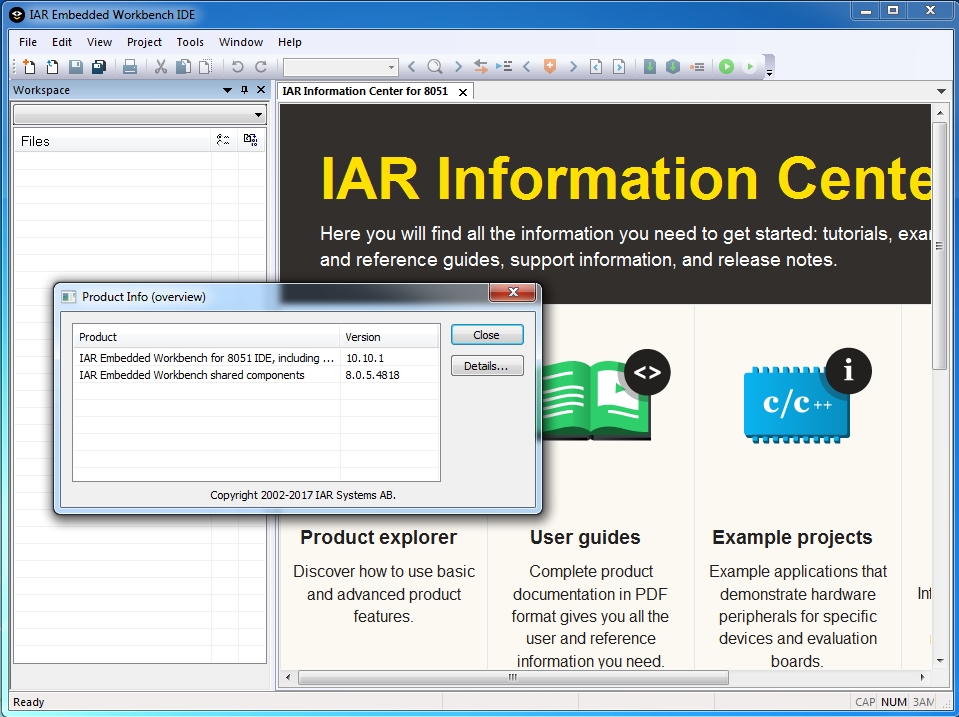This screenshot has height=717, width=959.
Task: Close the IAR Information Center tab
Action: 463,92
